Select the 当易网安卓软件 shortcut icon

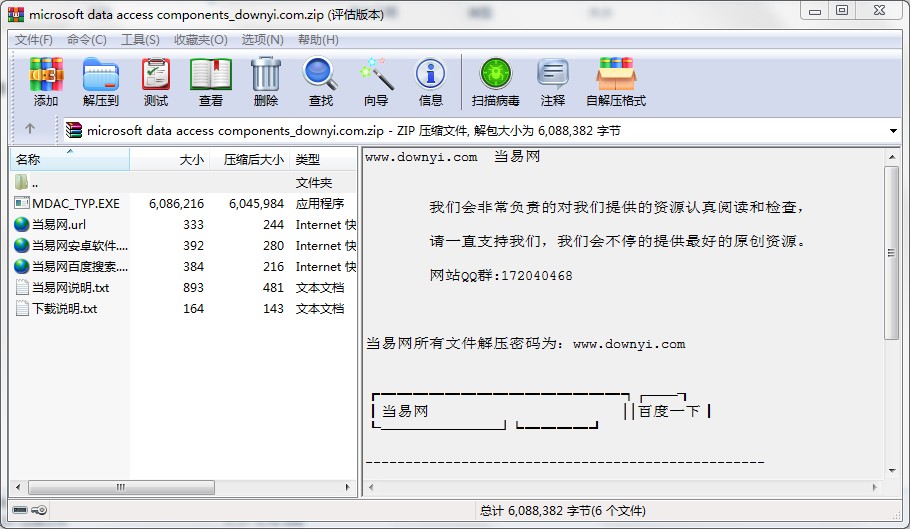[21, 245]
